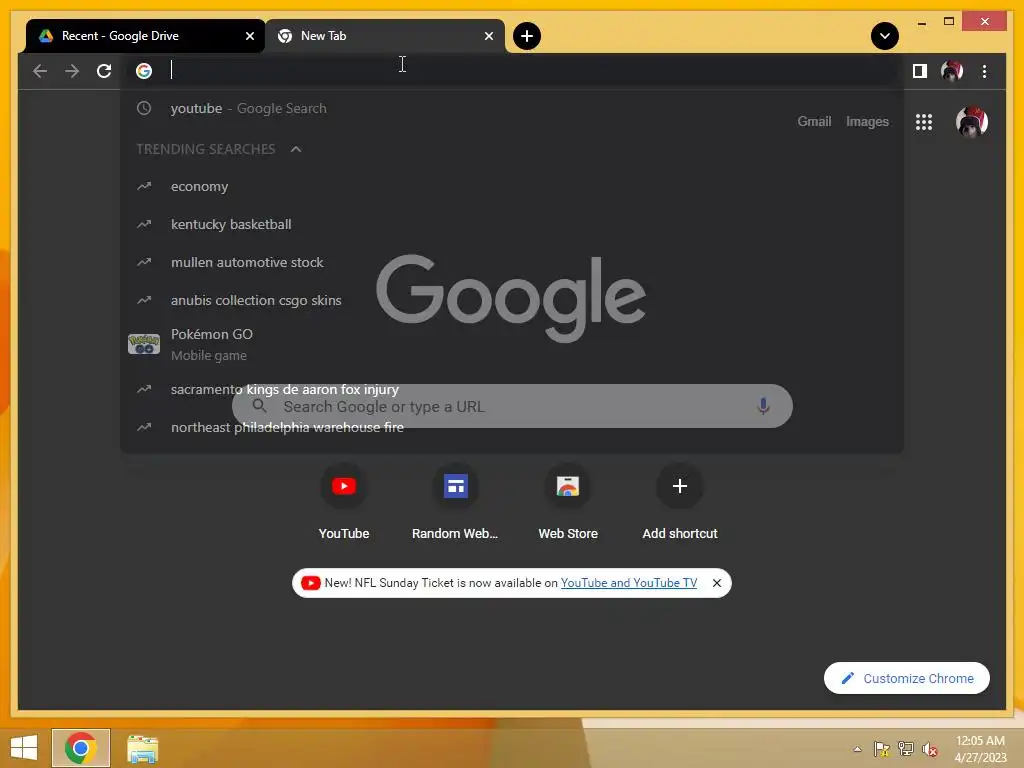Viewport: 1024px width, 768px height.
Task: Click the Chrome taskbar icon
Action: point(81,748)
